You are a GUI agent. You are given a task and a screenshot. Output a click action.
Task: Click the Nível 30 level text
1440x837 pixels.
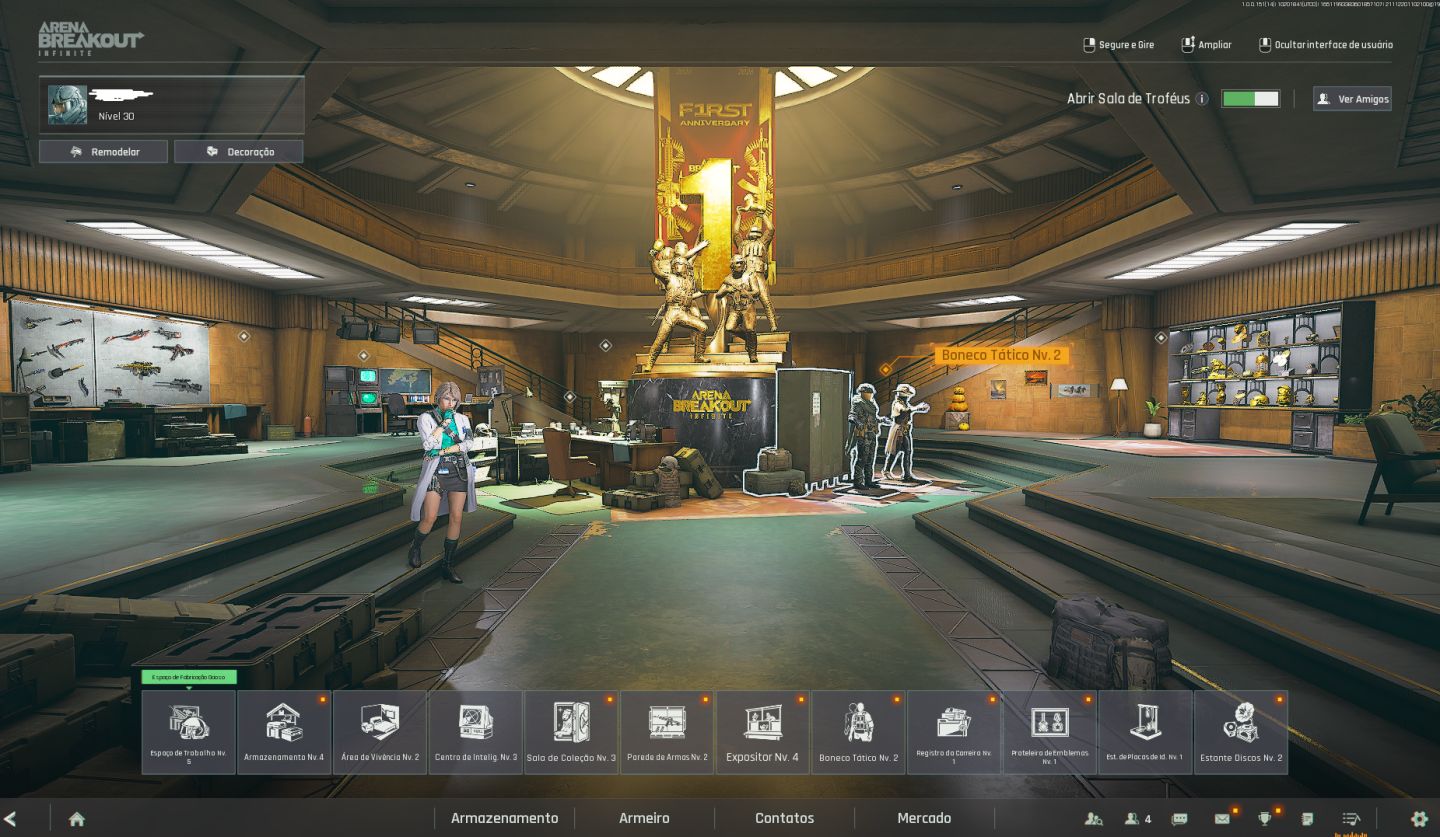click(x=116, y=116)
